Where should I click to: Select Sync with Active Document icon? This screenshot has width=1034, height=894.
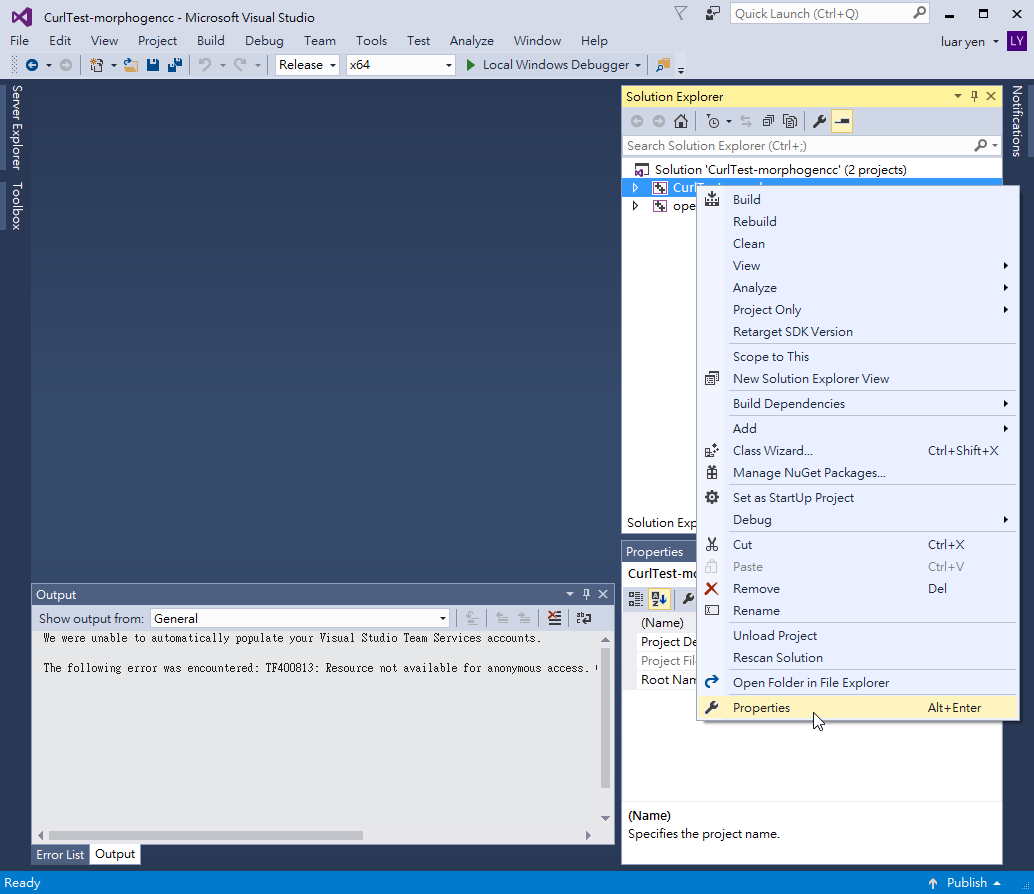coord(746,120)
